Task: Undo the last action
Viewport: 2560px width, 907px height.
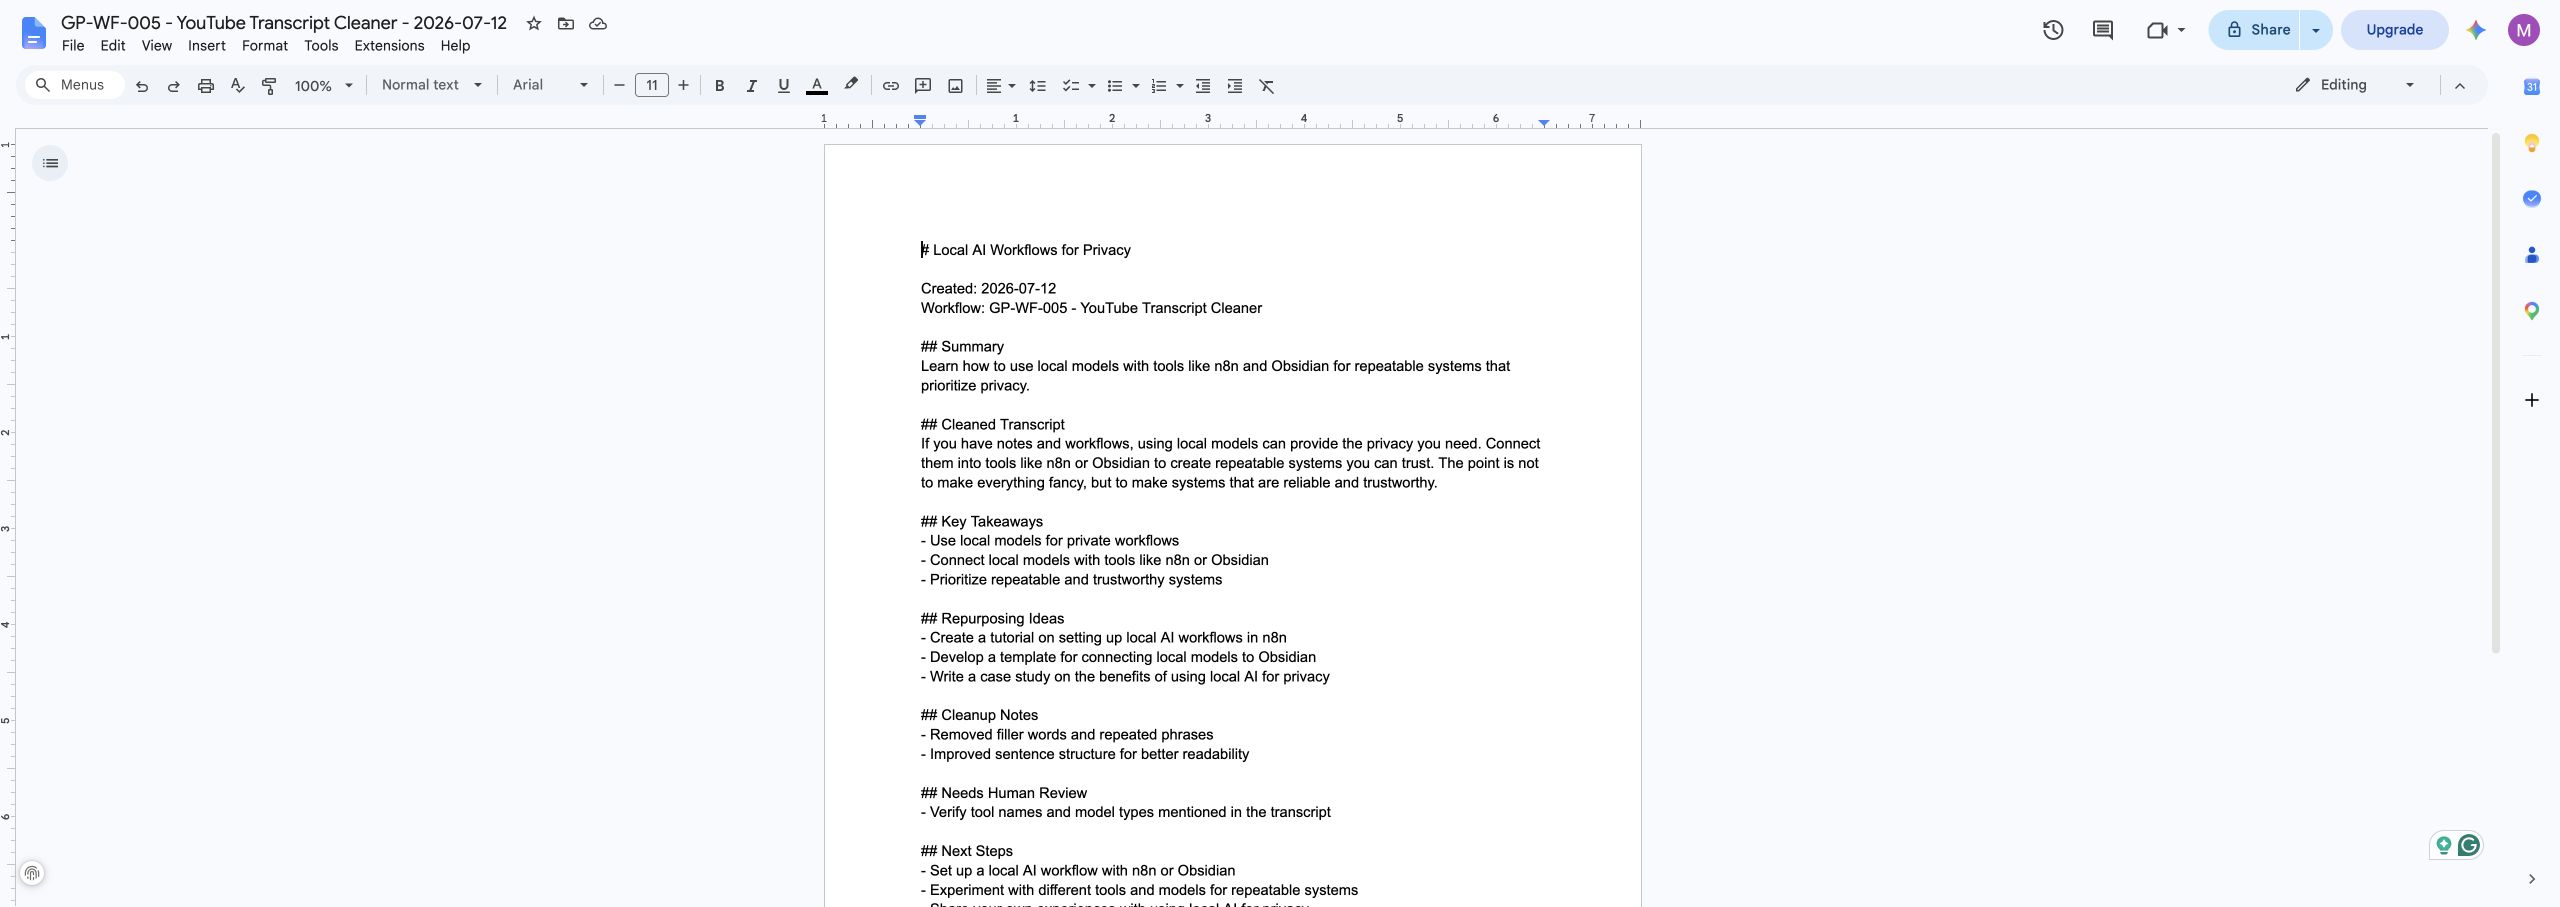Action: pos(142,86)
